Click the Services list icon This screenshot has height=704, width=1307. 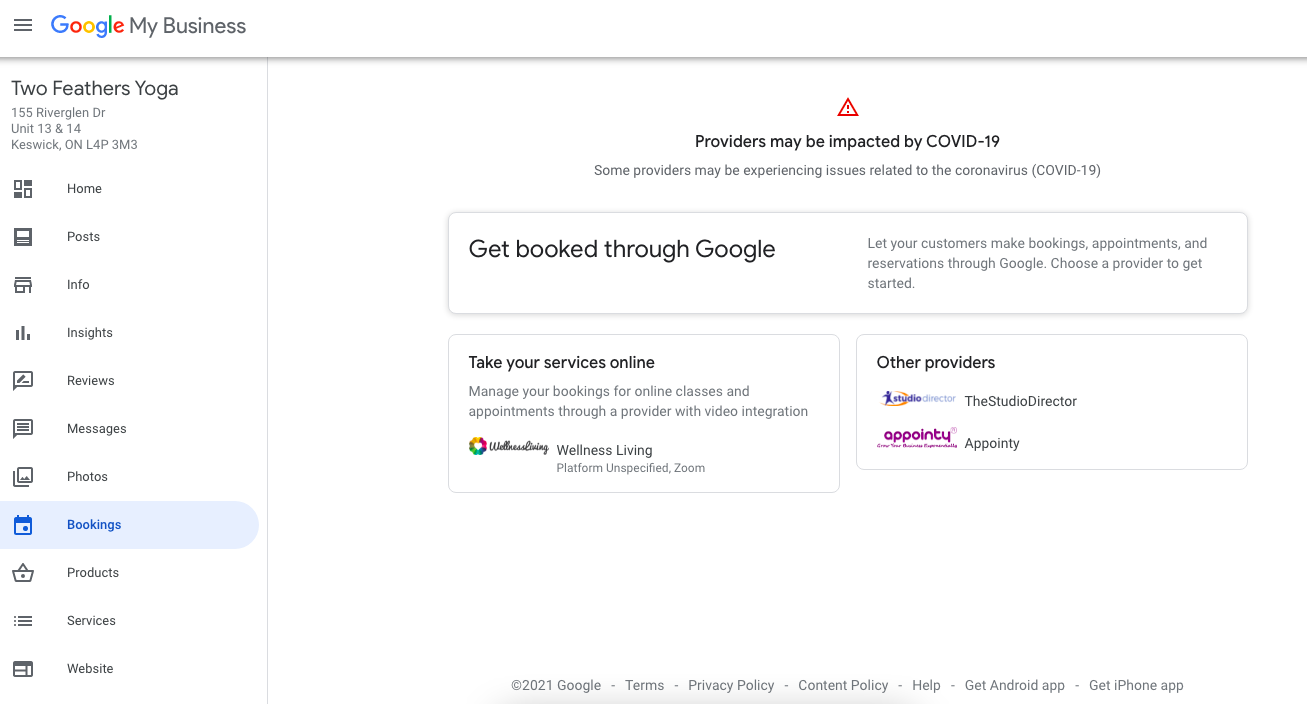point(23,621)
